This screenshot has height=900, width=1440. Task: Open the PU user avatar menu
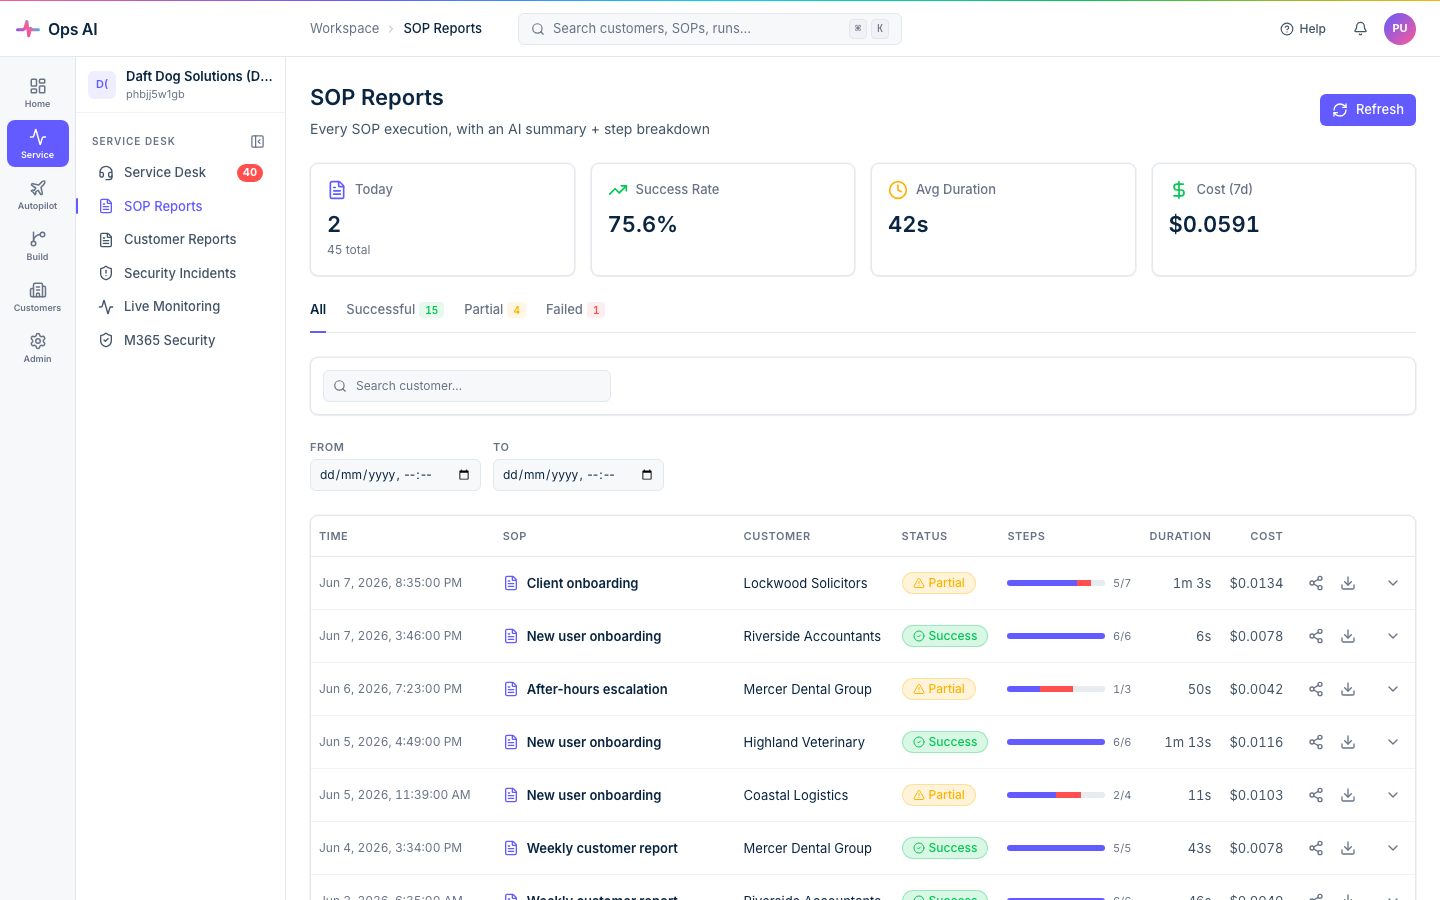click(x=1400, y=29)
